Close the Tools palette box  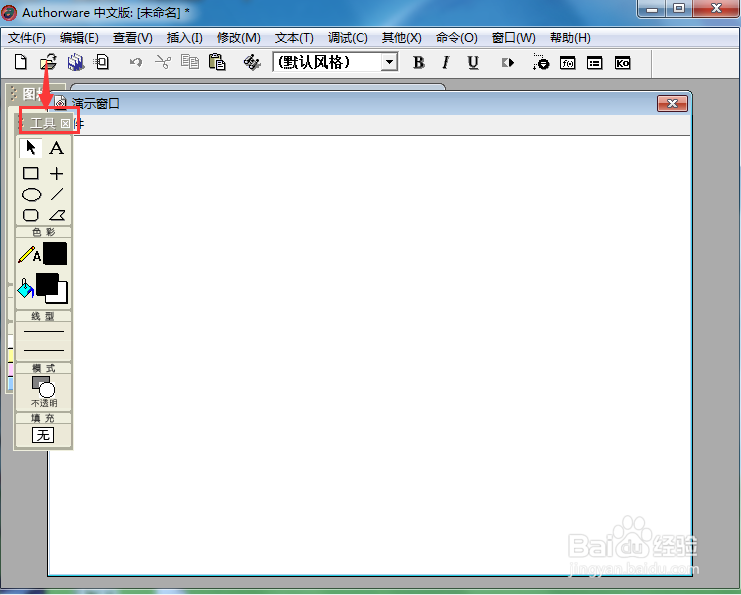click(x=66, y=124)
